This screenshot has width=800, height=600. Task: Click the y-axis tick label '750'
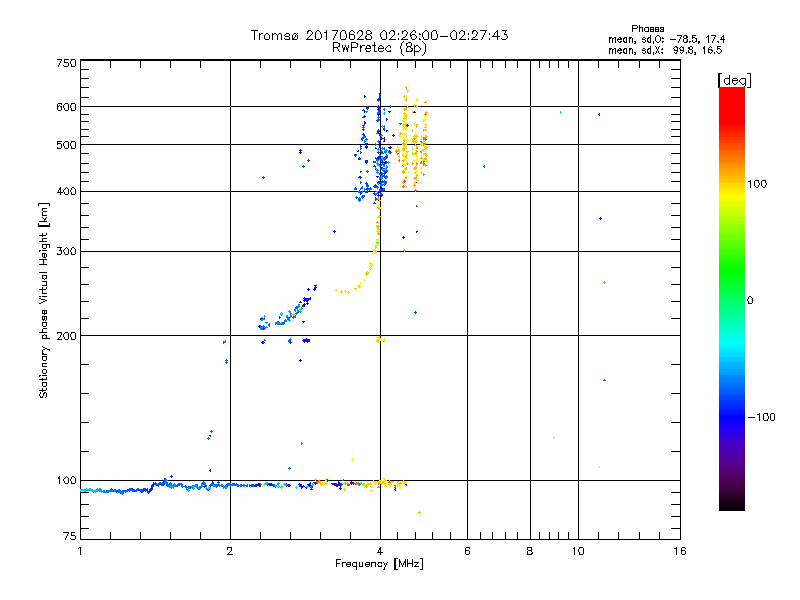click(67, 63)
